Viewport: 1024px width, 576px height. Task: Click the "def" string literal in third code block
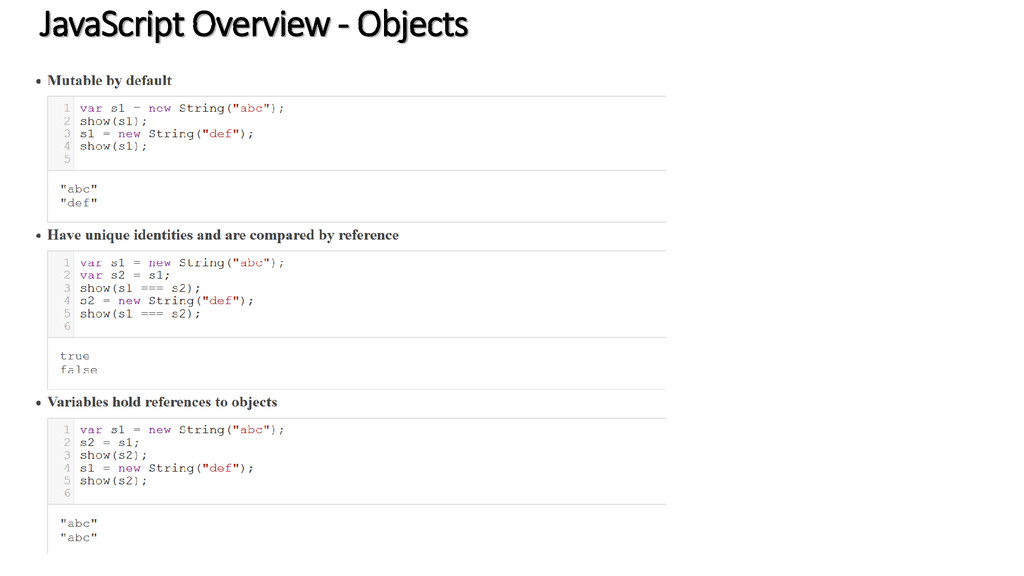221,468
